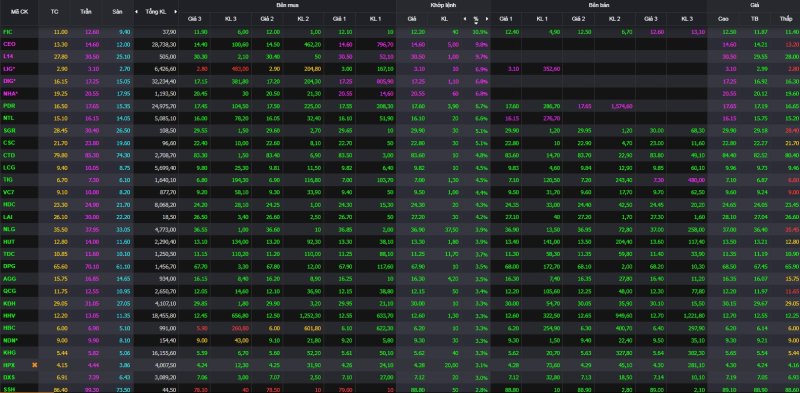Click the Cao high price header

coord(723,19)
